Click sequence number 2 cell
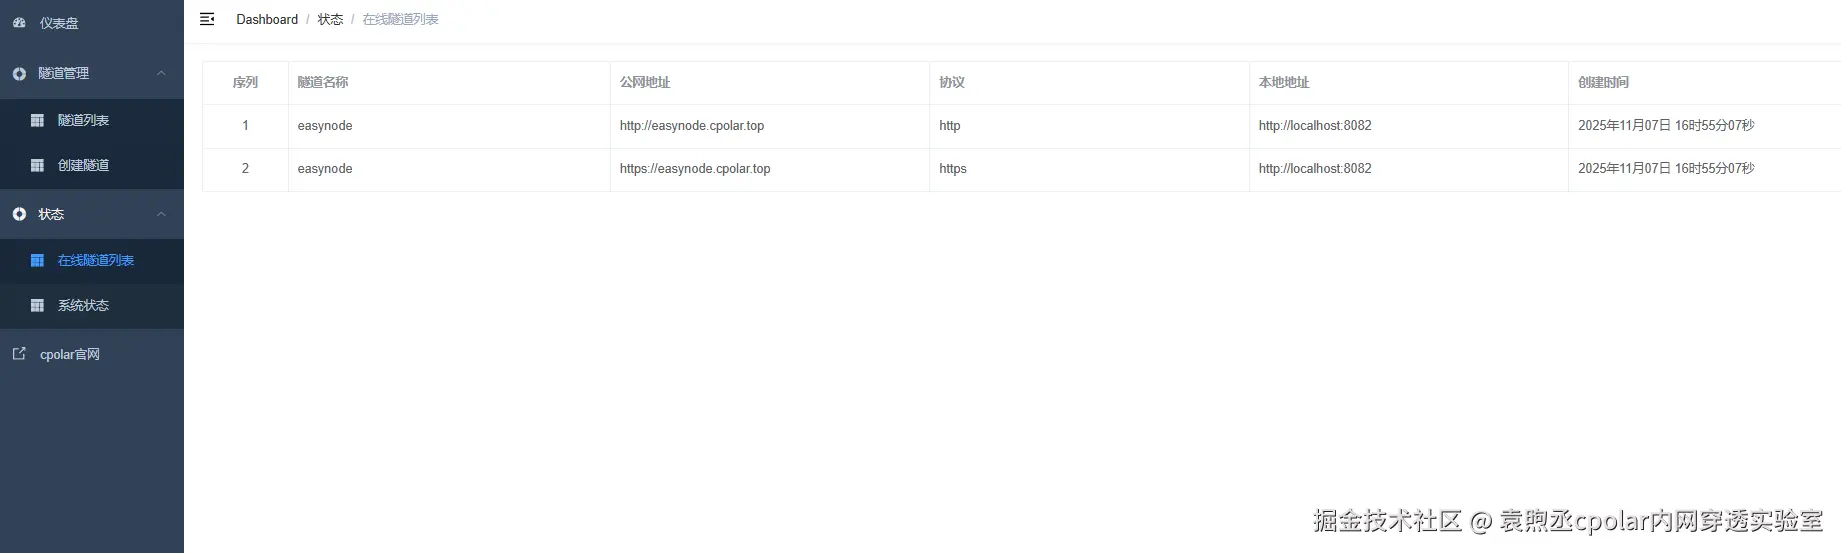This screenshot has height=553, width=1841. [245, 169]
